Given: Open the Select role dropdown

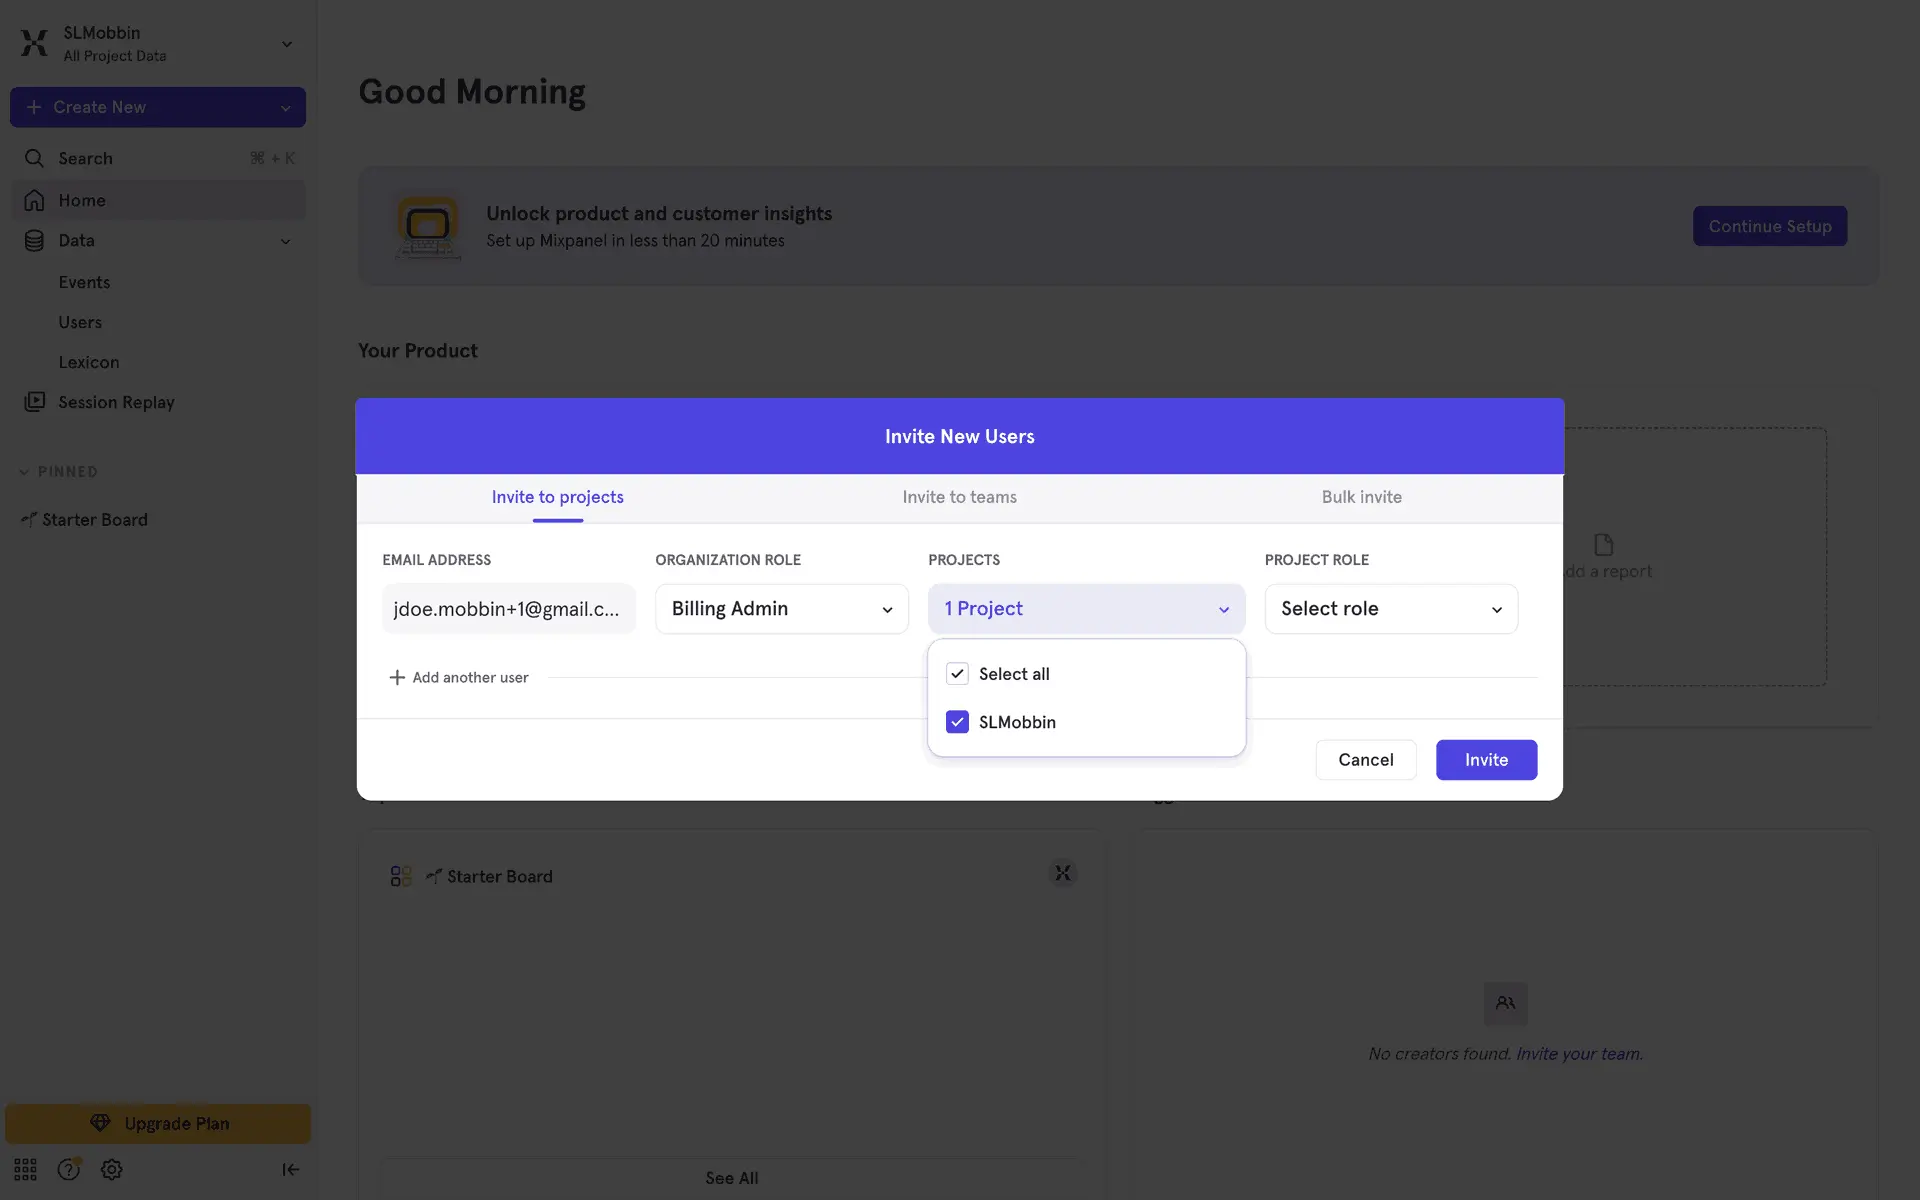Looking at the screenshot, I should pyautogui.click(x=1390, y=609).
